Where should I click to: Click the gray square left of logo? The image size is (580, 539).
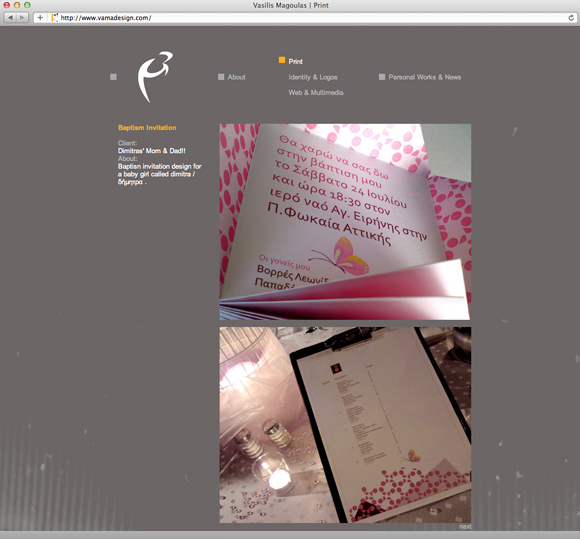[x=114, y=77]
